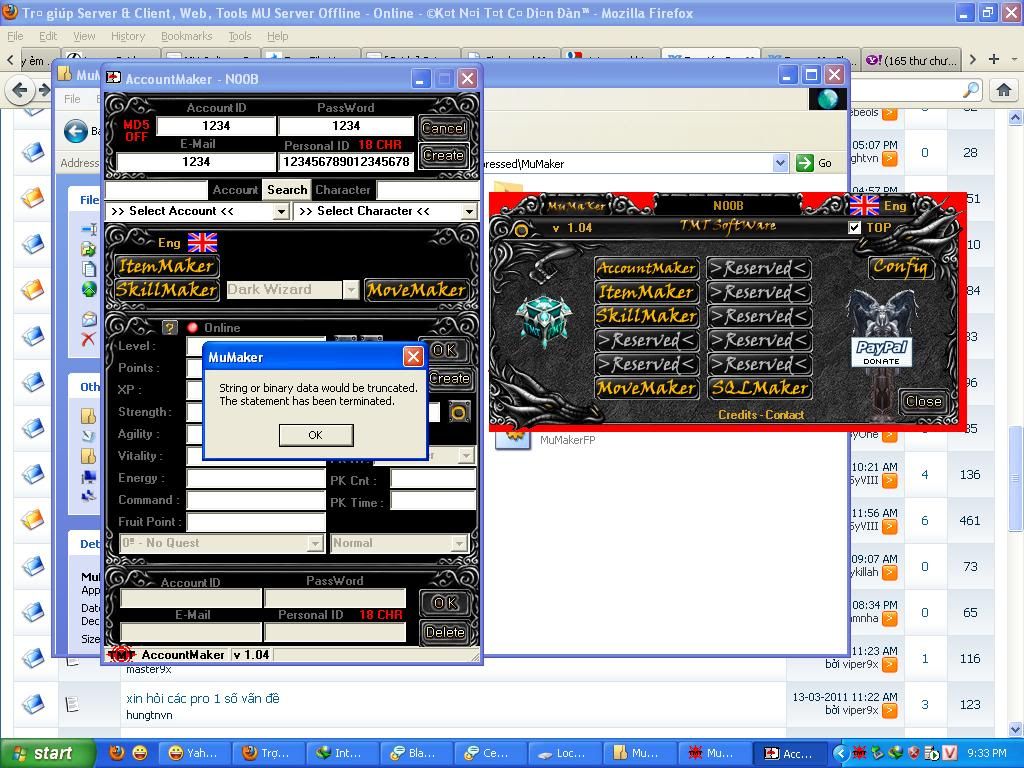This screenshot has height=768, width=1024.
Task: Click the green Go arrow in Explorer window
Action: point(805,163)
